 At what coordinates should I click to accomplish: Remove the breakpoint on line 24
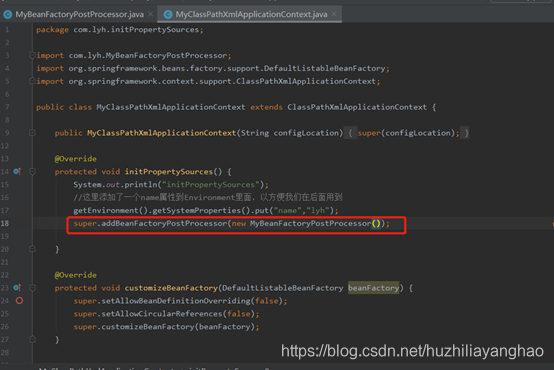19,301
